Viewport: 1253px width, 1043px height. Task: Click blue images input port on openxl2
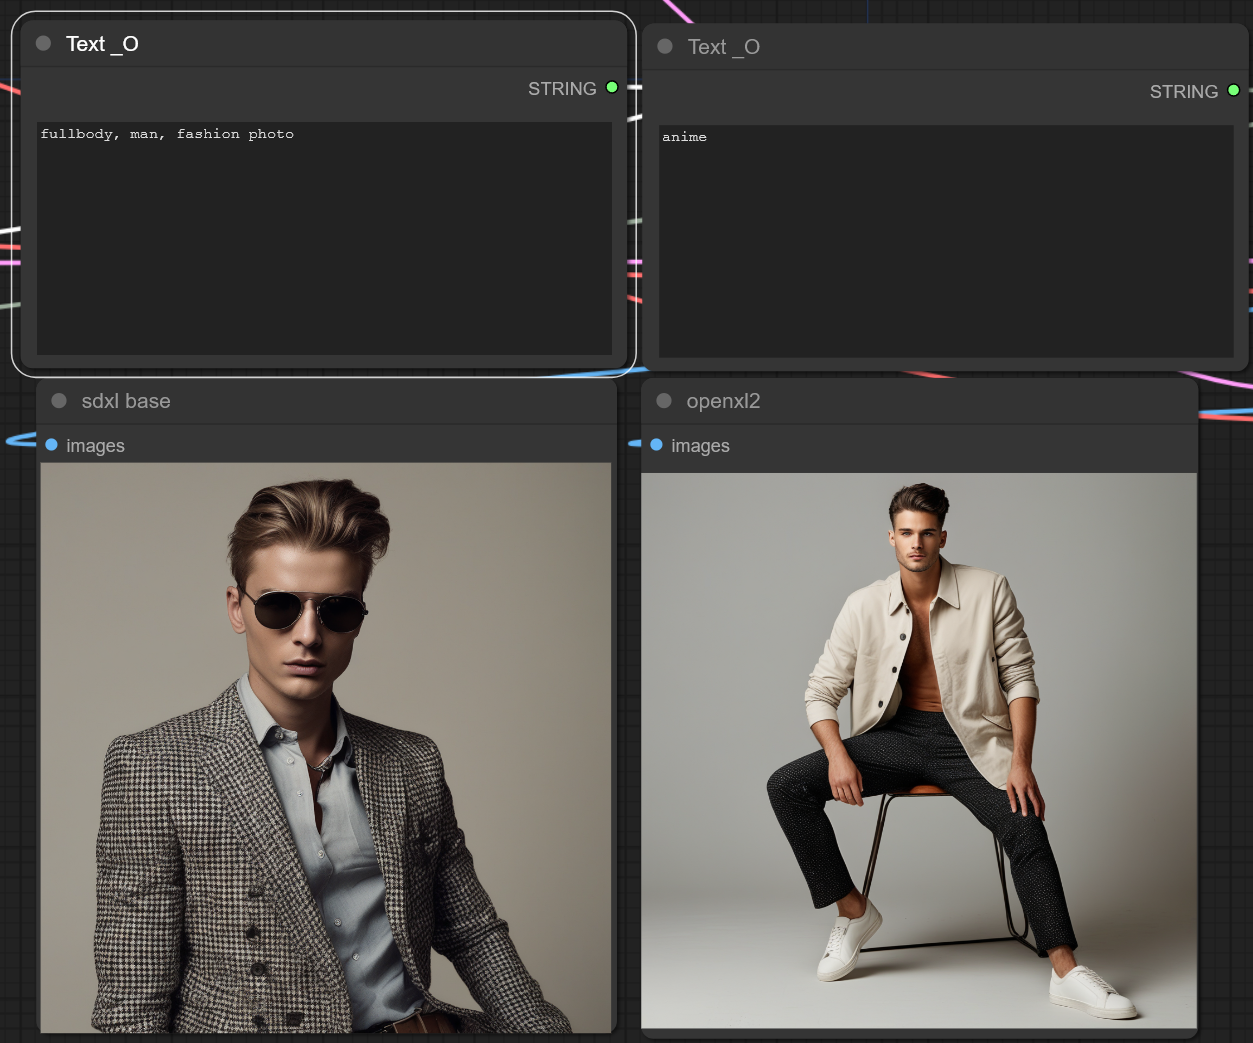(x=657, y=445)
